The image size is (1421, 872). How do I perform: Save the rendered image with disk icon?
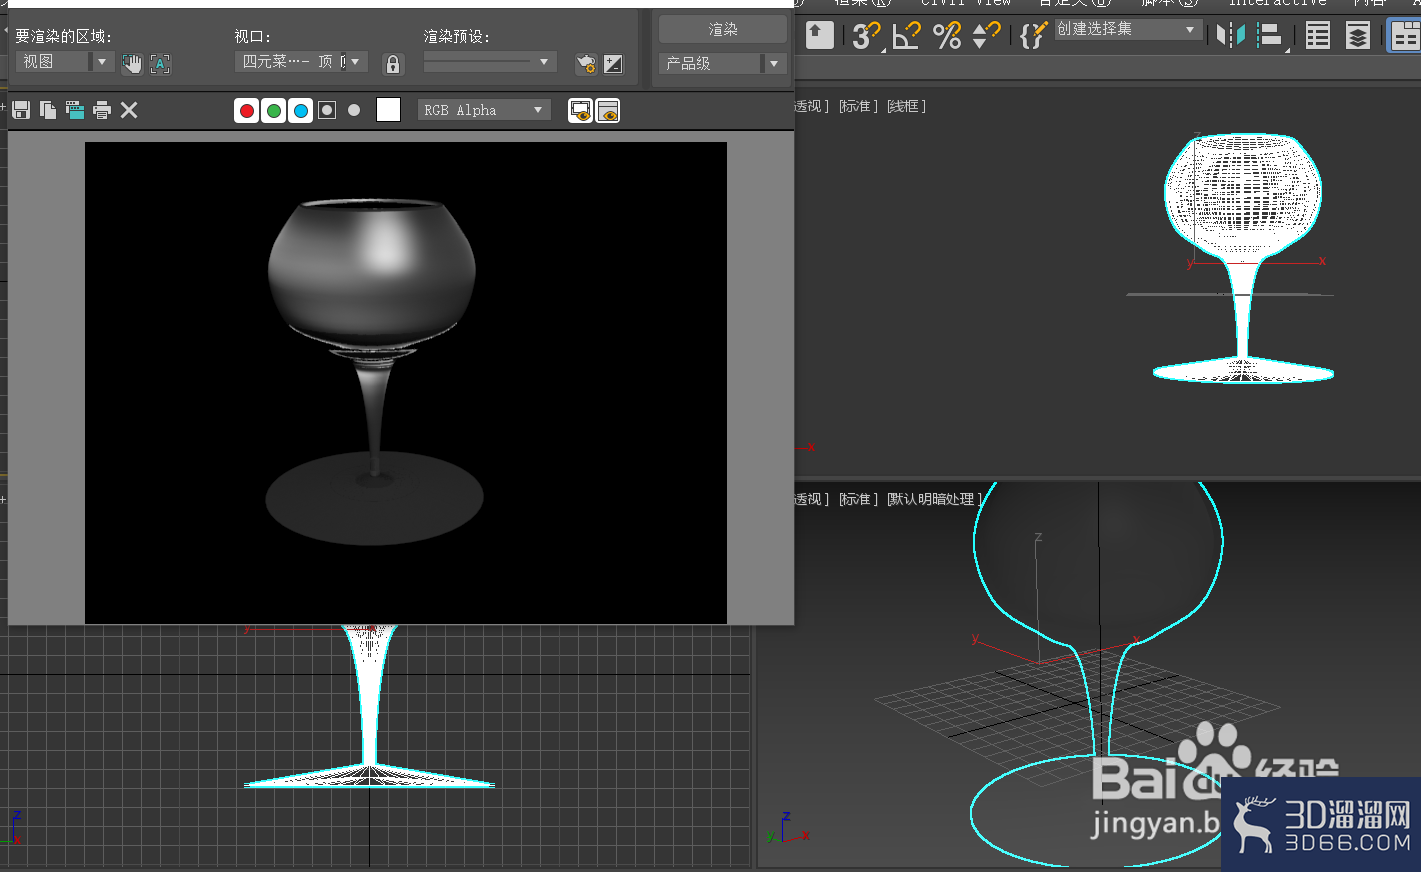coord(21,110)
